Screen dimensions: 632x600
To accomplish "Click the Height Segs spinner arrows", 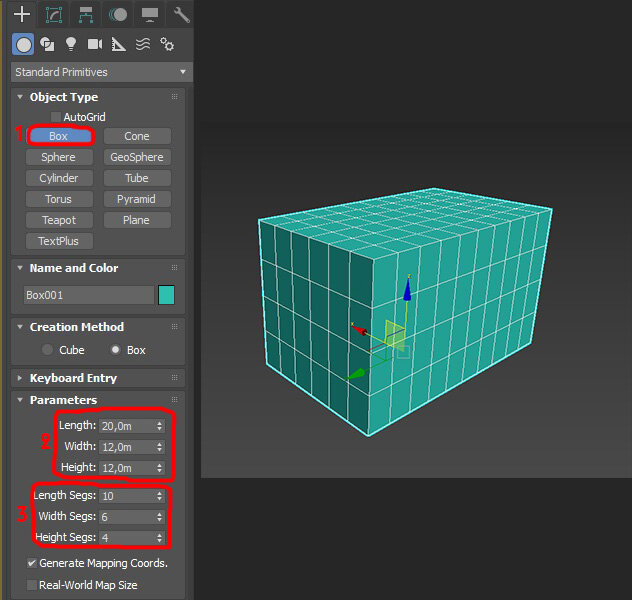I will tap(160, 538).
